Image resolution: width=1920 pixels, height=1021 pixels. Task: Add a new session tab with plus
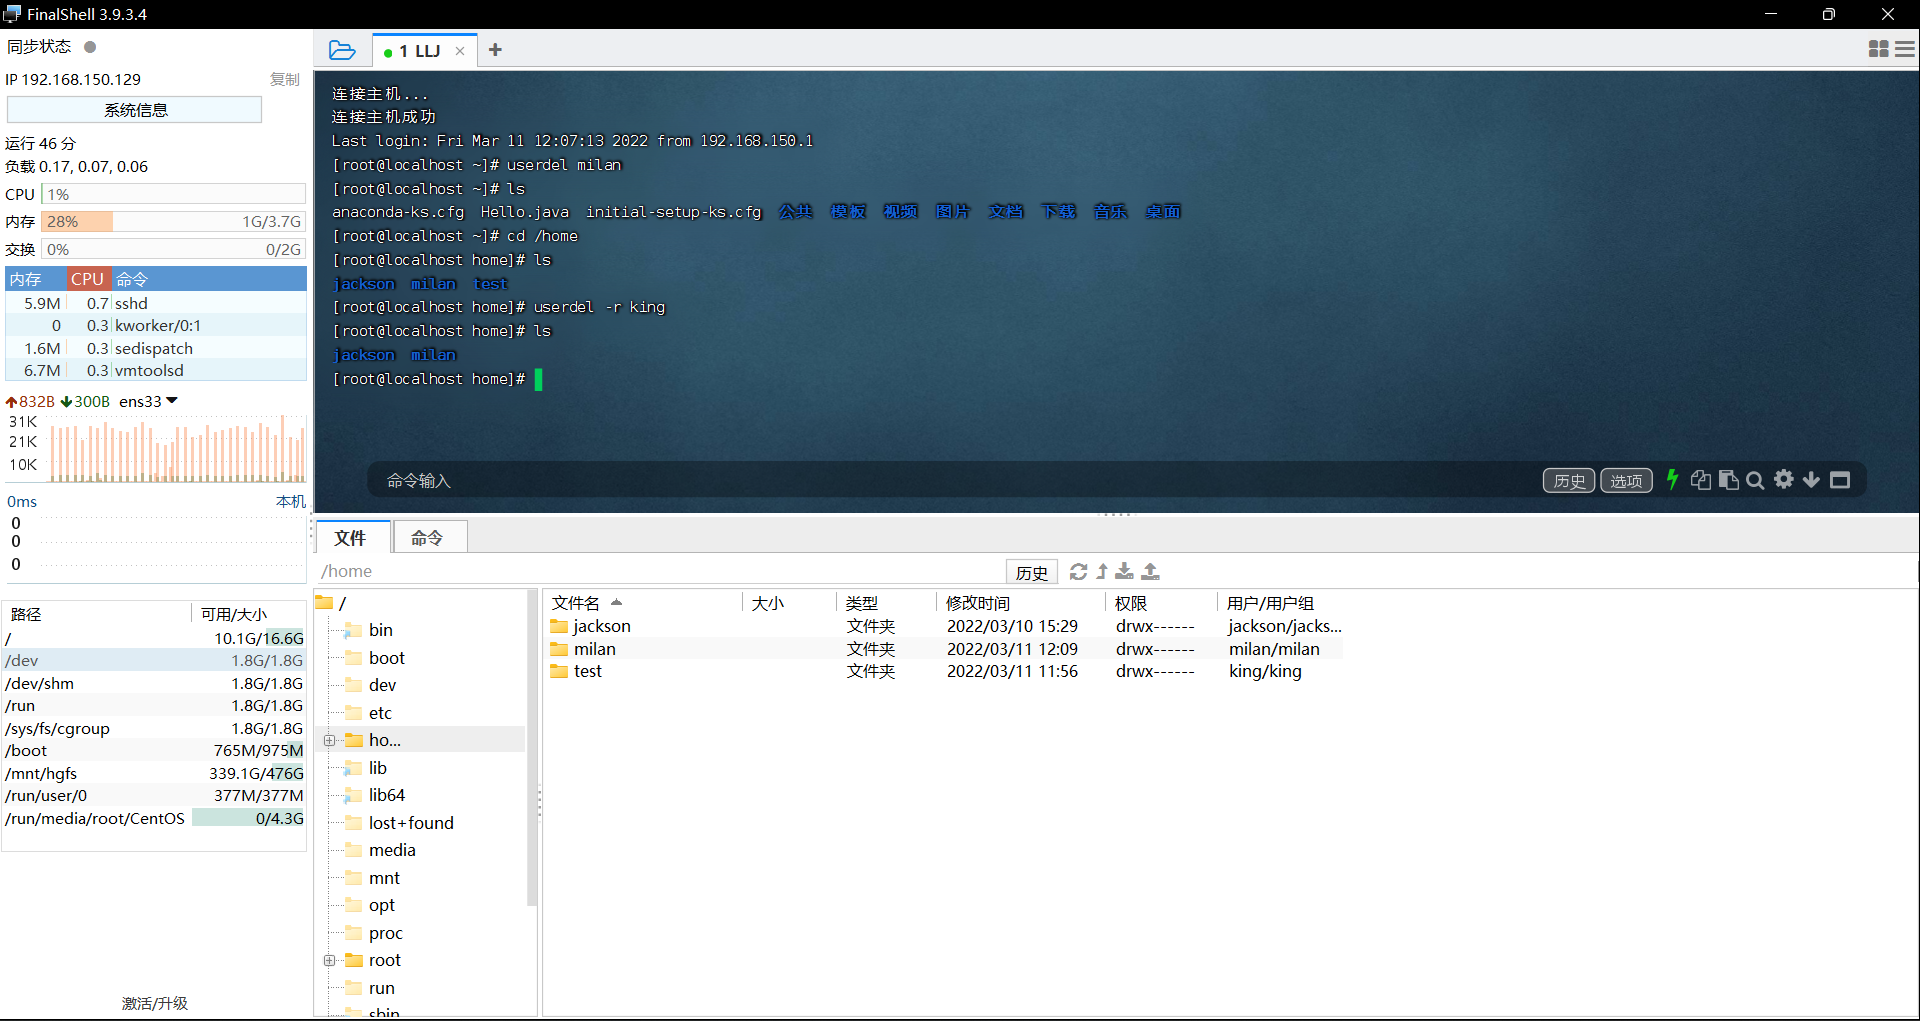(495, 50)
